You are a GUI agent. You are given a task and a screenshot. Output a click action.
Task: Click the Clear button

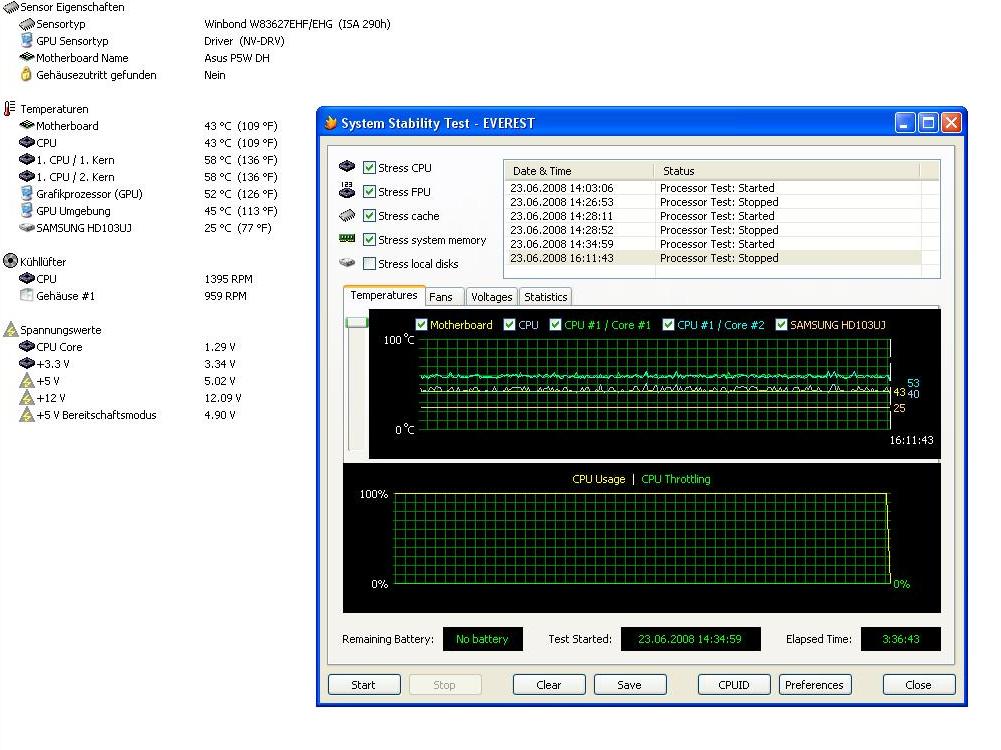point(549,685)
